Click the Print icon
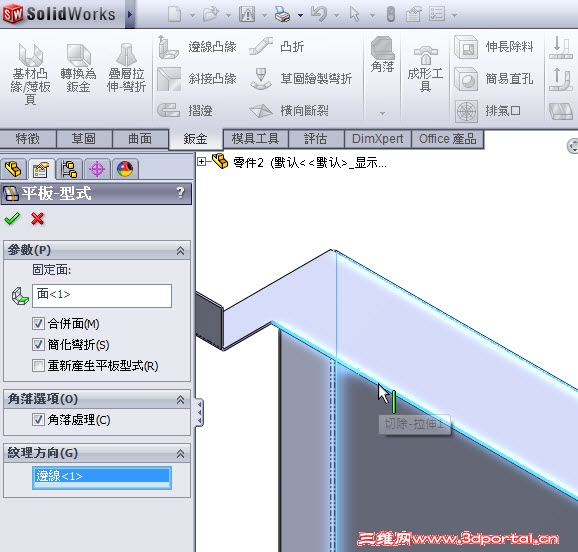This screenshot has height=552, width=578. click(x=282, y=15)
